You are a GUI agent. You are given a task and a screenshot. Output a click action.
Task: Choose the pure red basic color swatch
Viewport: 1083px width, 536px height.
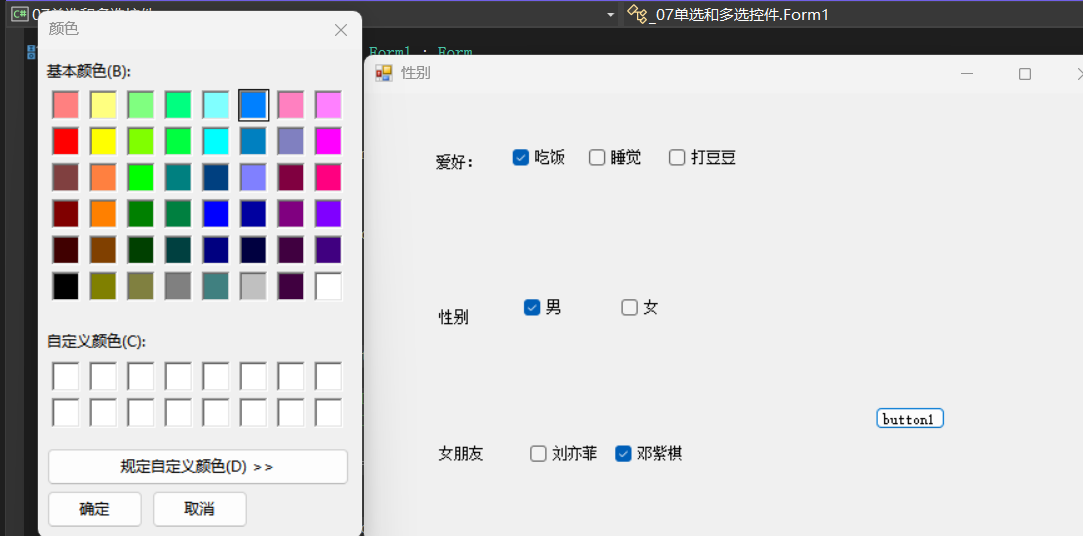[66, 141]
